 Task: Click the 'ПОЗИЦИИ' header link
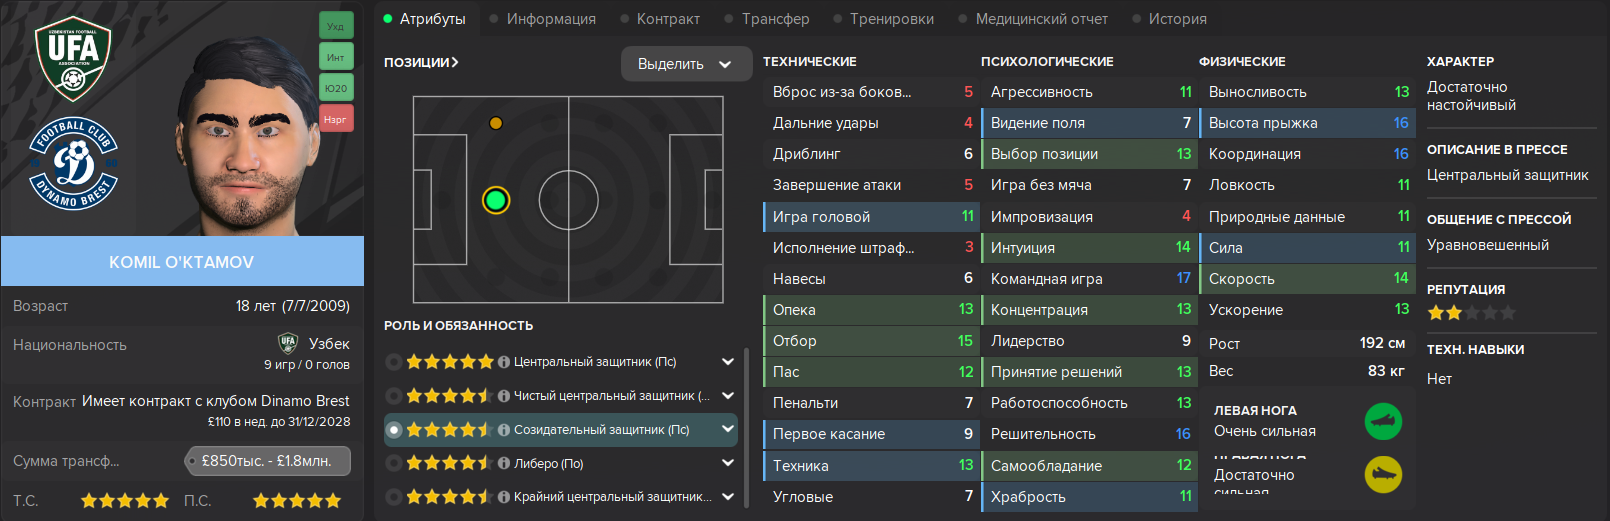tap(421, 62)
